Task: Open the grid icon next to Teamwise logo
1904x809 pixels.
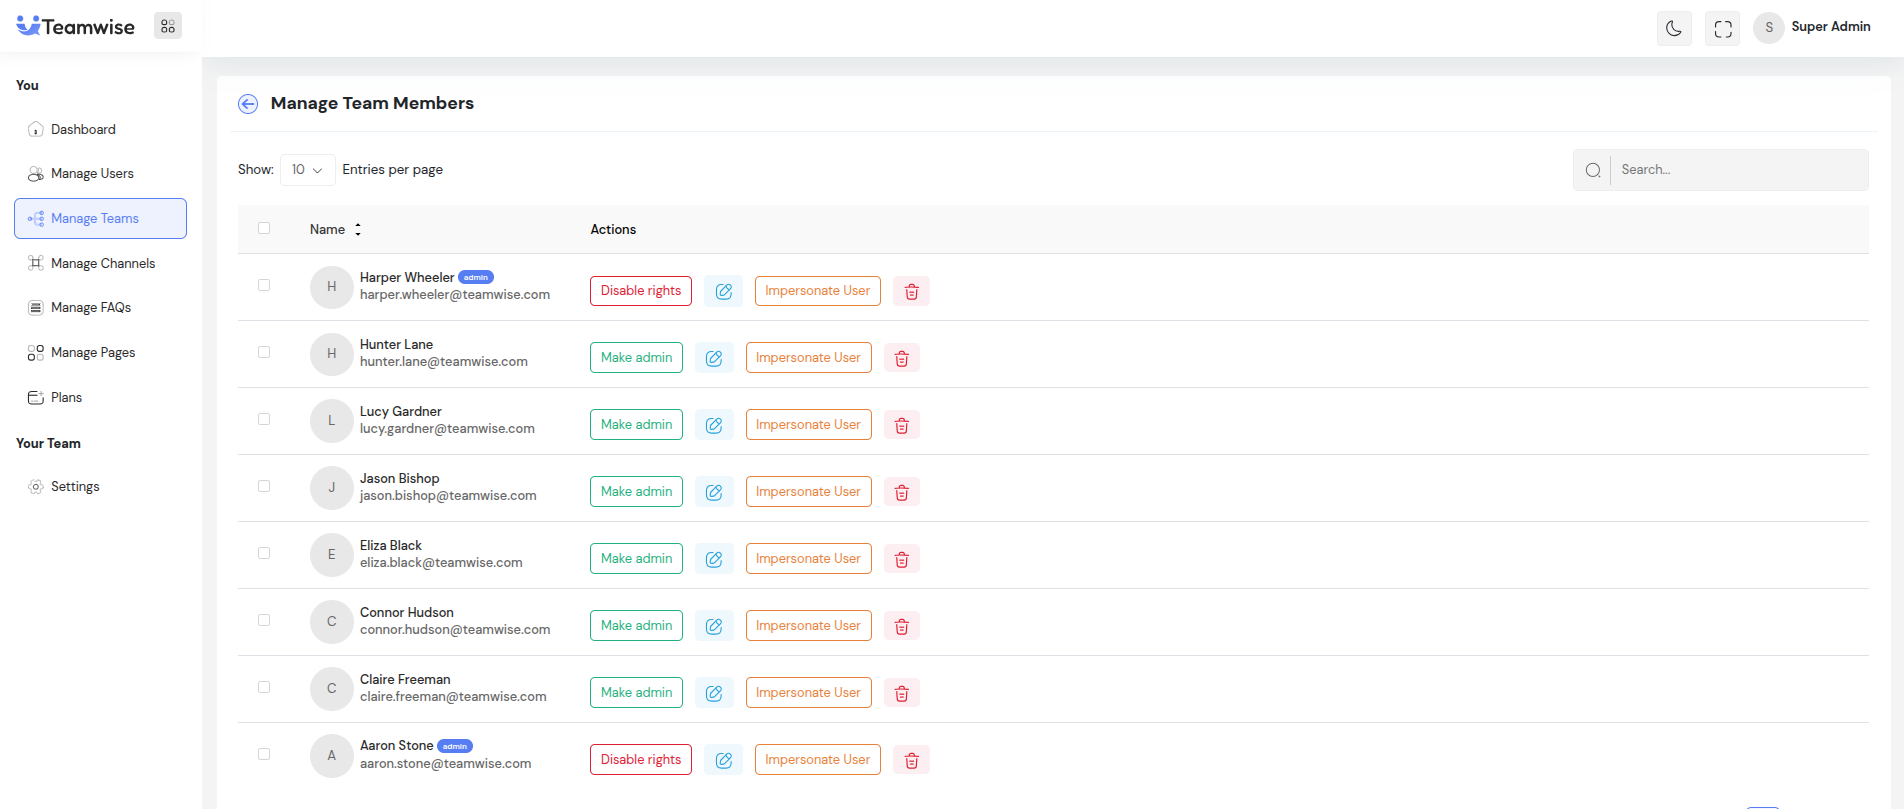Action: [168, 27]
